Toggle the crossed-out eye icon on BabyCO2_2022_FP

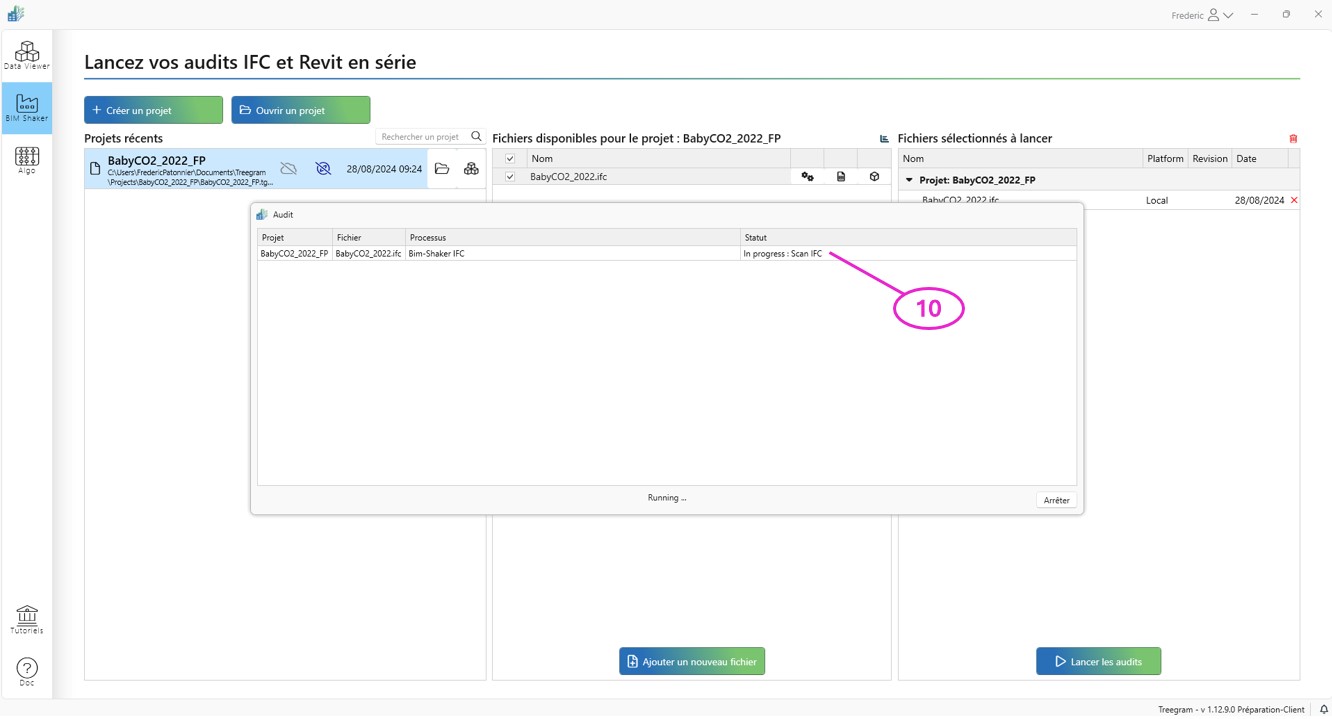click(x=323, y=169)
